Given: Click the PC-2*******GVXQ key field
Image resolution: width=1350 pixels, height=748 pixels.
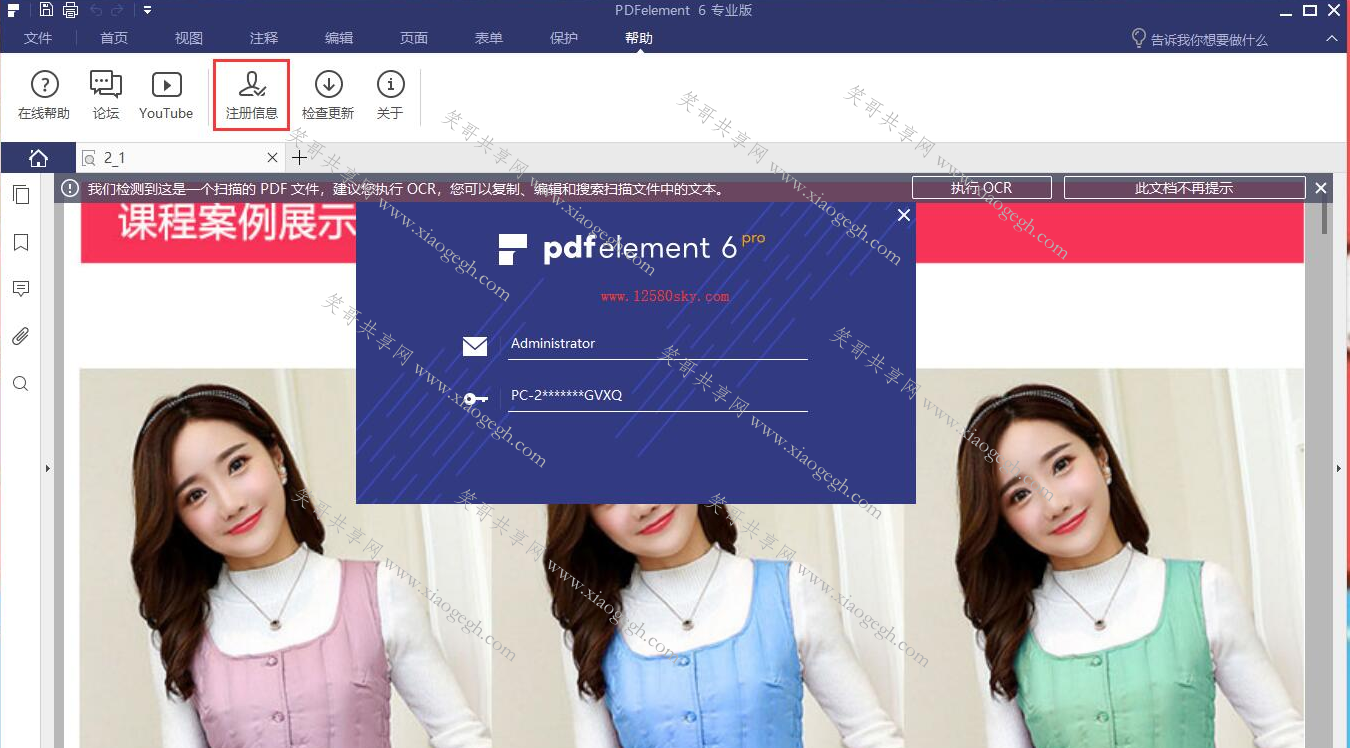Looking at the screenshot, I should click(657, 396).
